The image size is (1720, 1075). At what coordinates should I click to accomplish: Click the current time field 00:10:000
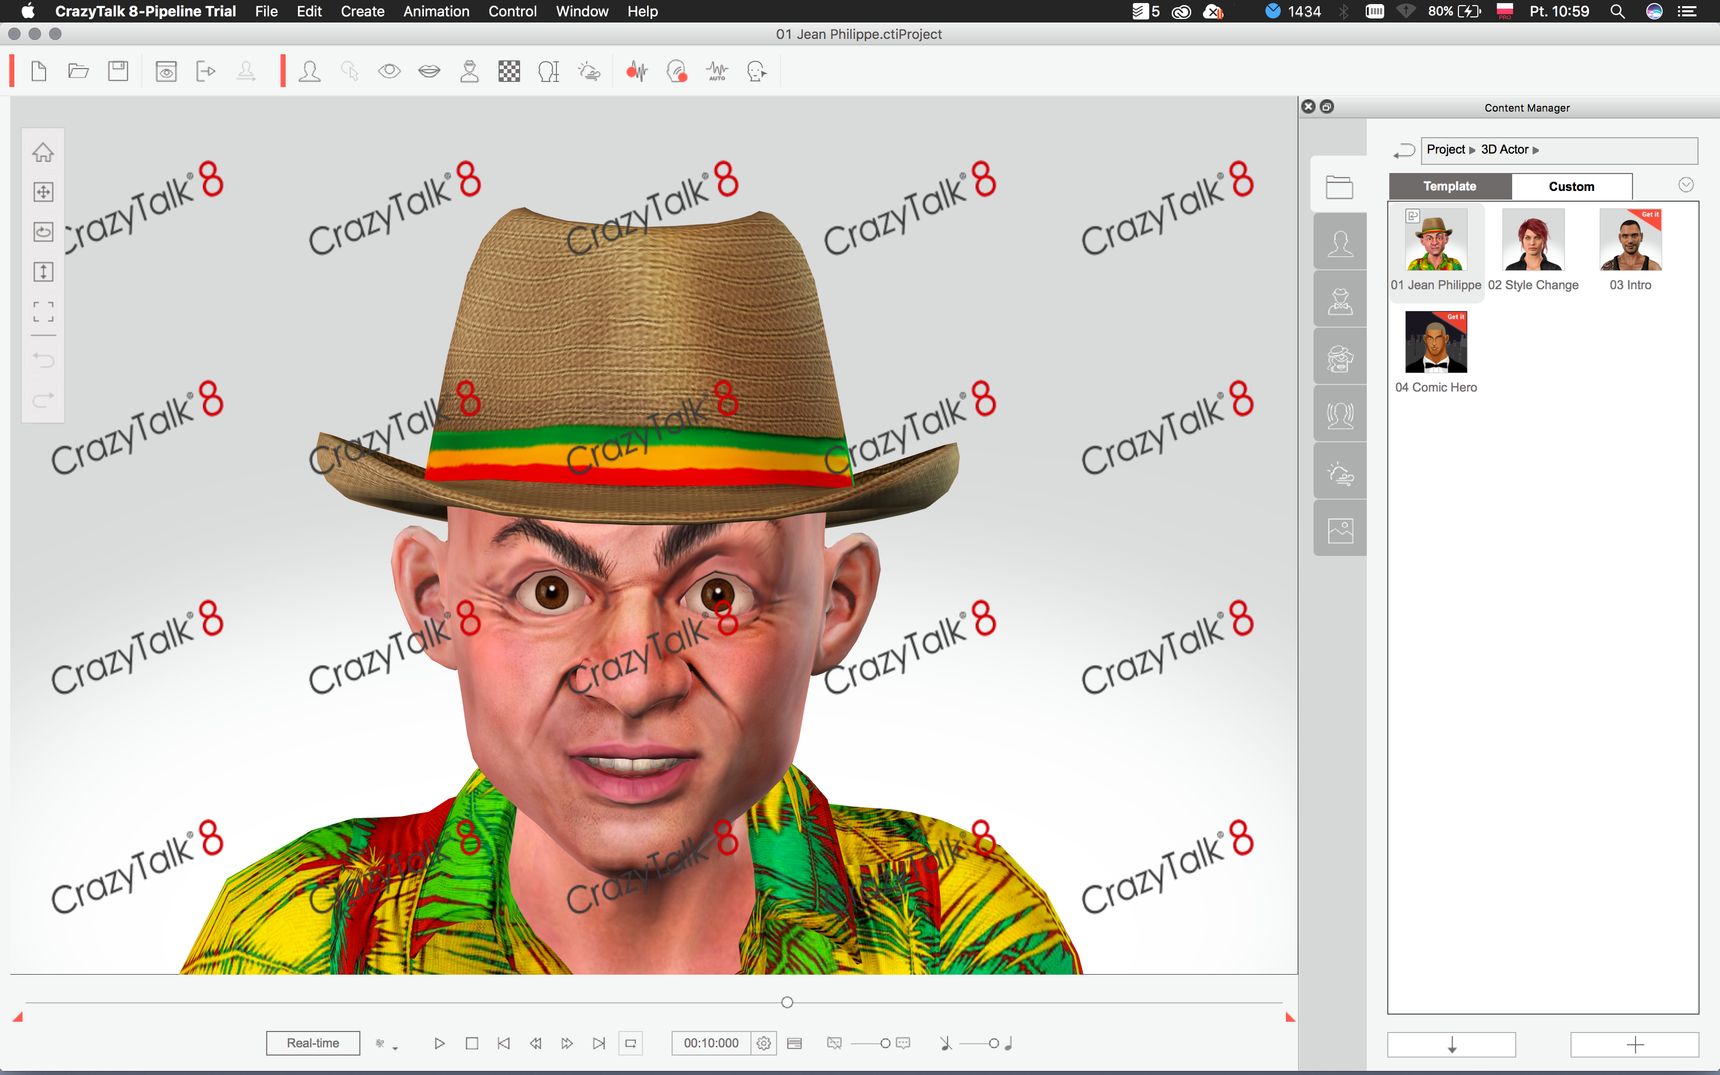[x=711, y=1043]
